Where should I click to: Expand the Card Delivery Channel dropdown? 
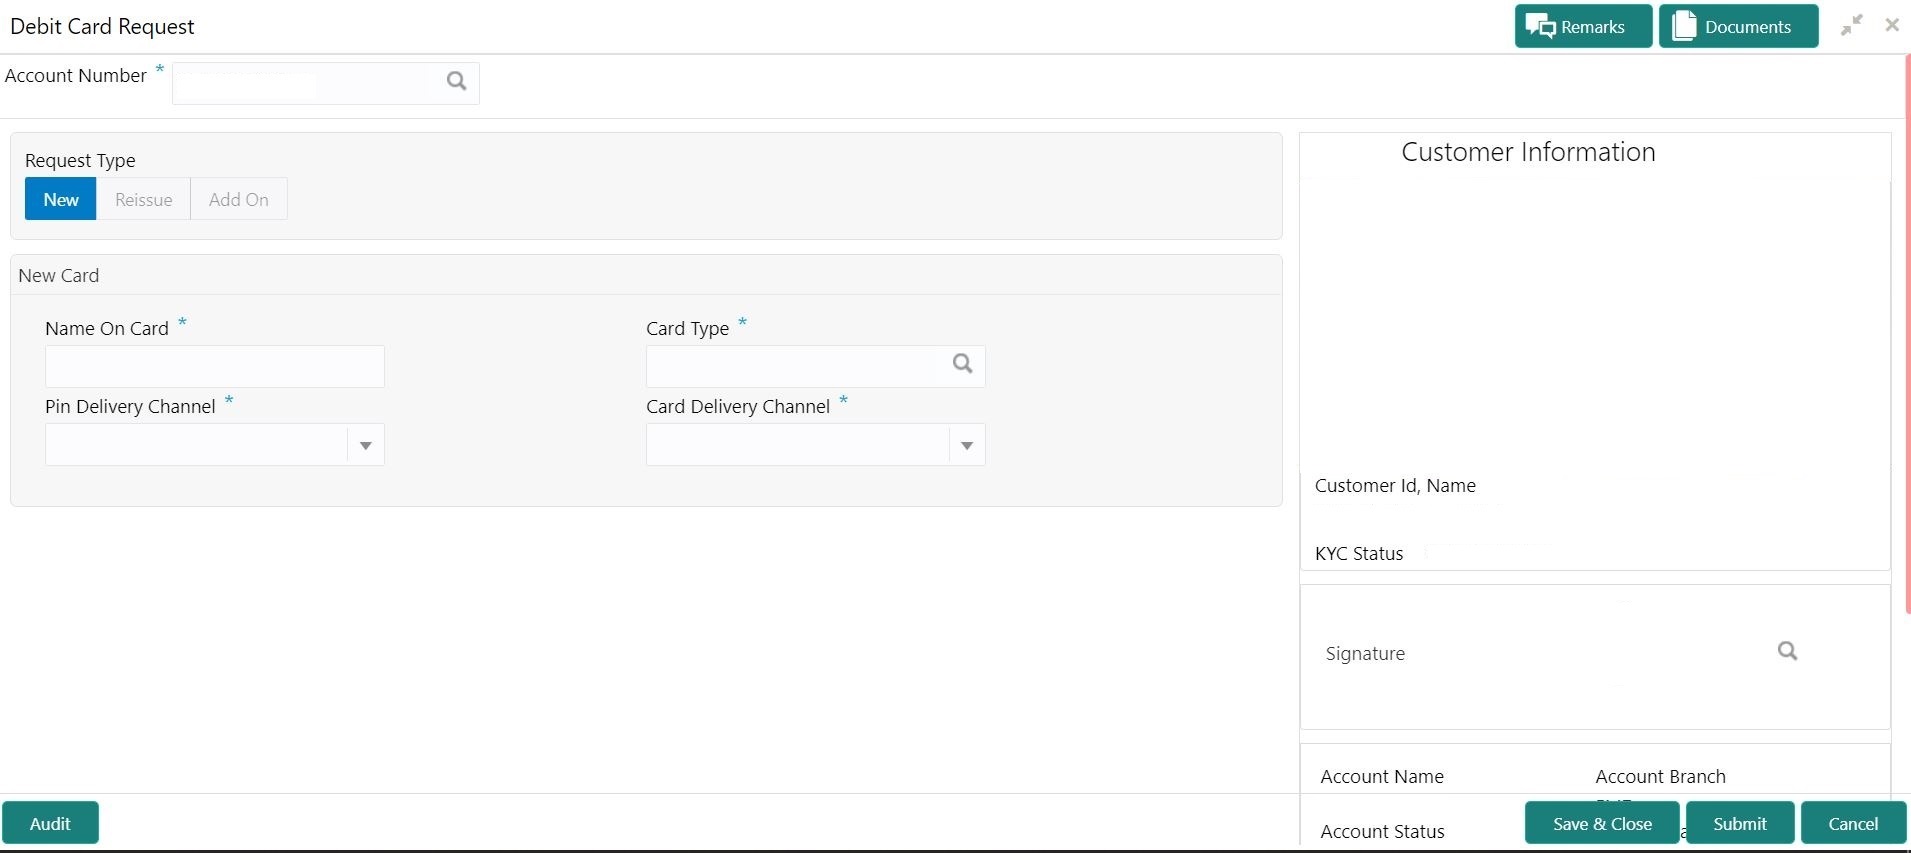tap(966, 446)
